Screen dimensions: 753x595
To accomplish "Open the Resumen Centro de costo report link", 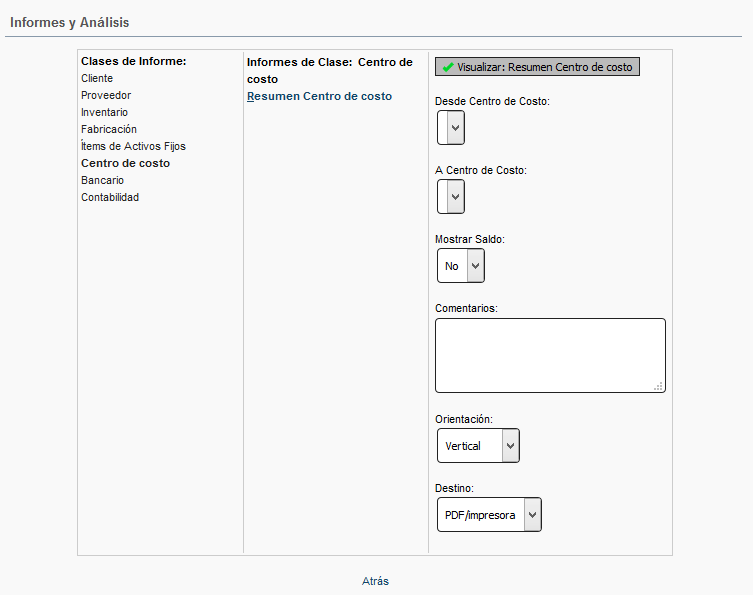I will (x=319, y=96).
